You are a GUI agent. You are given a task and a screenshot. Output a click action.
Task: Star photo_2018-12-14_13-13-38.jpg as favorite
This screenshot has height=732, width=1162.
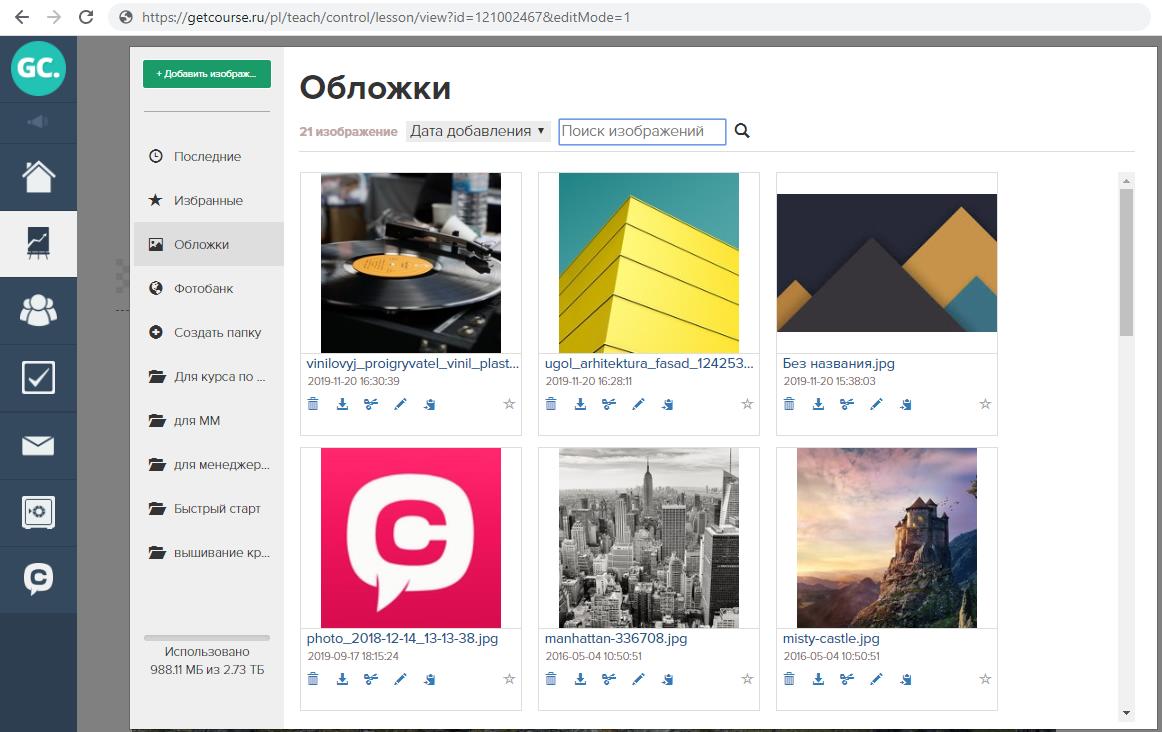point(509,679)
